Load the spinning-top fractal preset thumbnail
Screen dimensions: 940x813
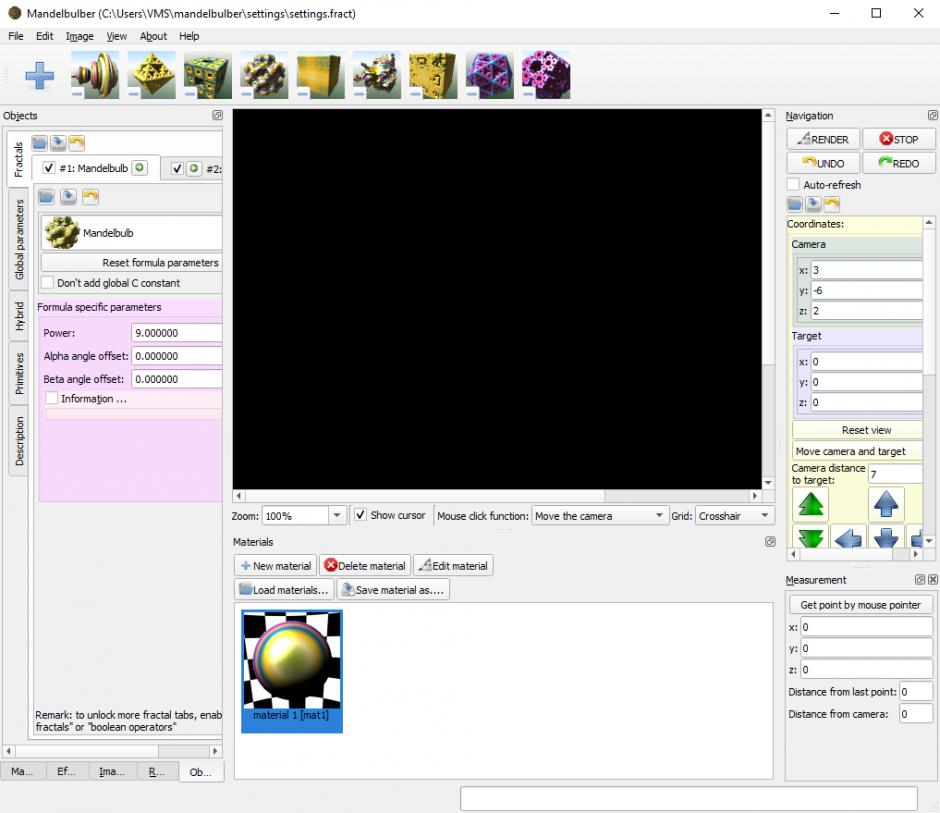tap(95, 75)
